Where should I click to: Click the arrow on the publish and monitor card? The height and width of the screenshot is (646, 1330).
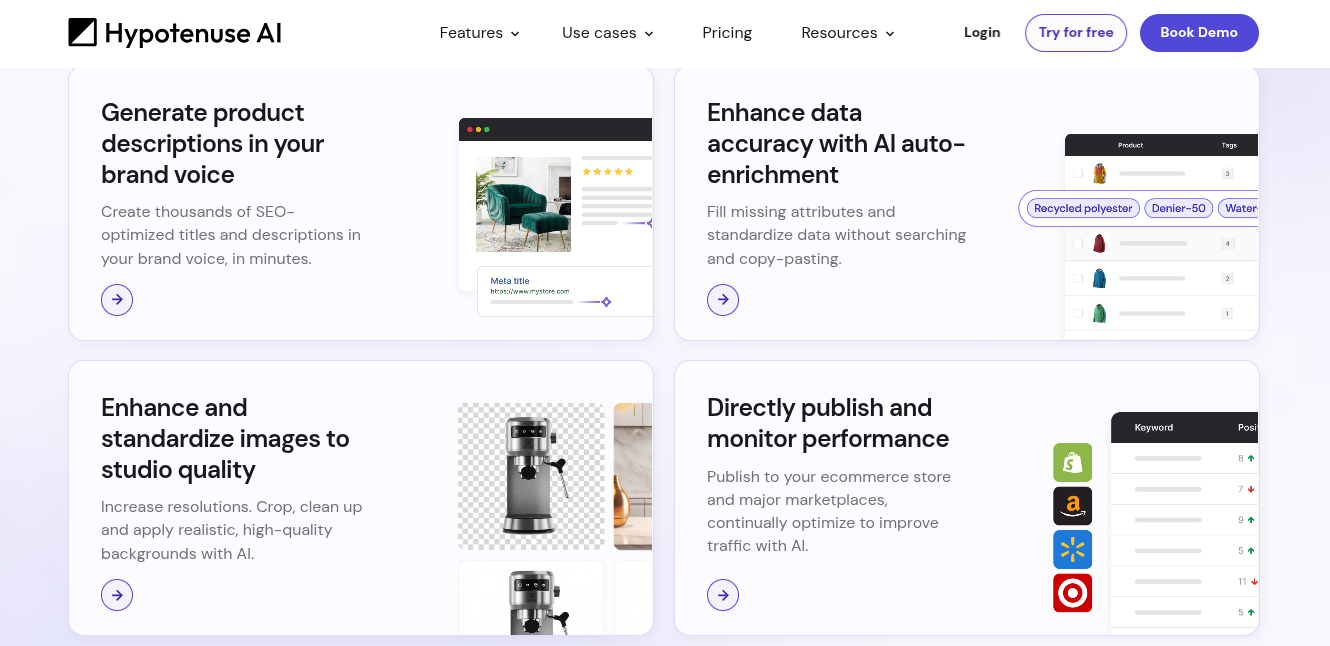click(x=723, y=594)
